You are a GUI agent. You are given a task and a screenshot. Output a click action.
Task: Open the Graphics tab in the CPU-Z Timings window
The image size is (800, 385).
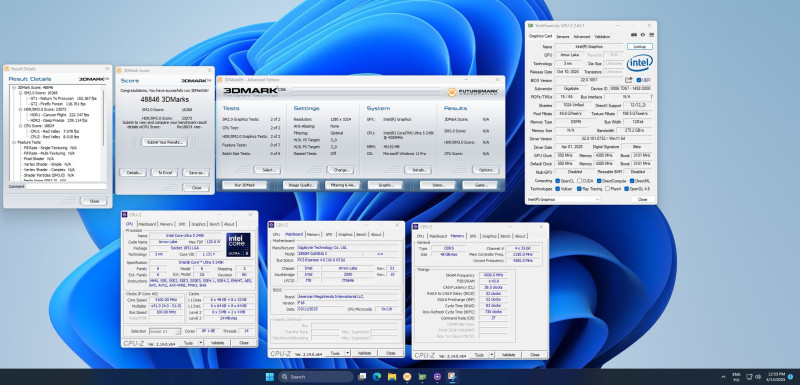pyautogui.click(x=489, y=236)
